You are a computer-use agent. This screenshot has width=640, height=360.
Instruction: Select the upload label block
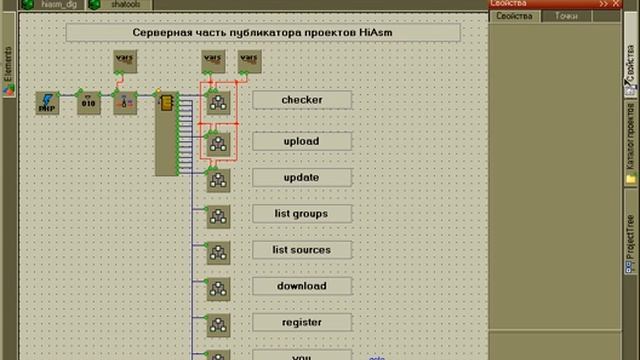click(x=302, y=141)
